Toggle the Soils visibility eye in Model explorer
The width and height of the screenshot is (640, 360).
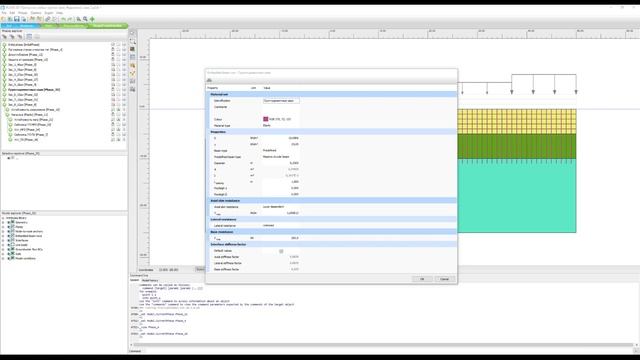[9, 254]
